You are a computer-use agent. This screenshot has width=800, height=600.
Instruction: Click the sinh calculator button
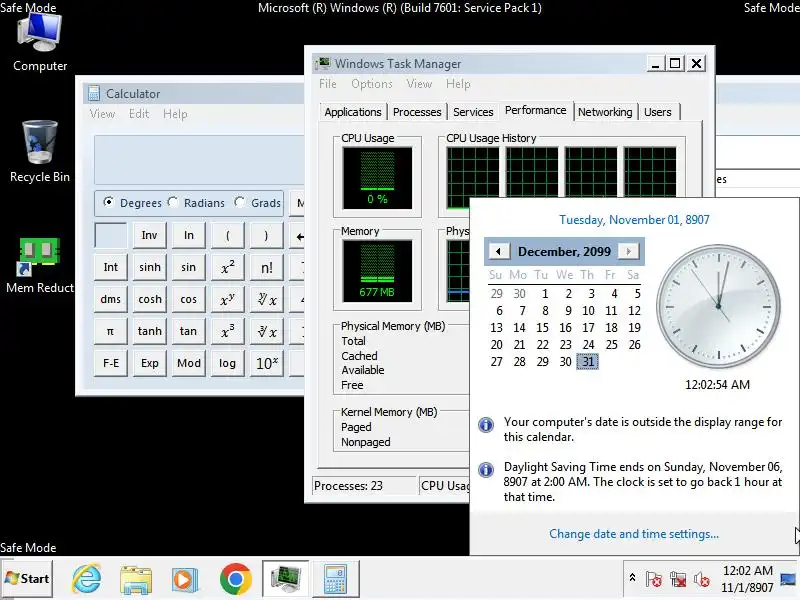pos(149,267)
